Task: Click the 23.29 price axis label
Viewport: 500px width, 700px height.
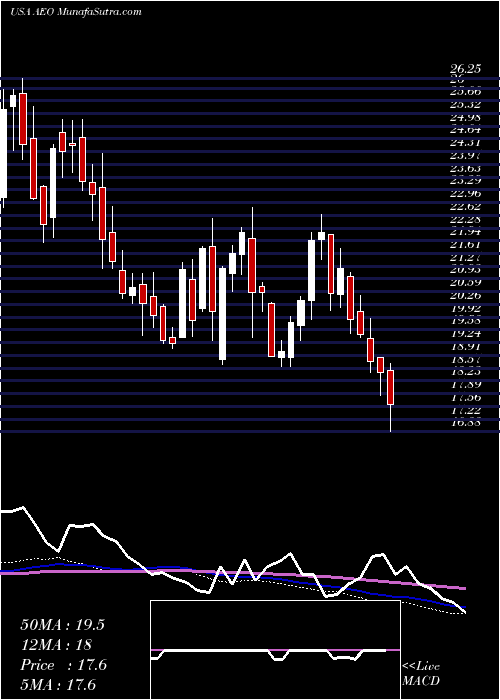Action: coord(465,181)
